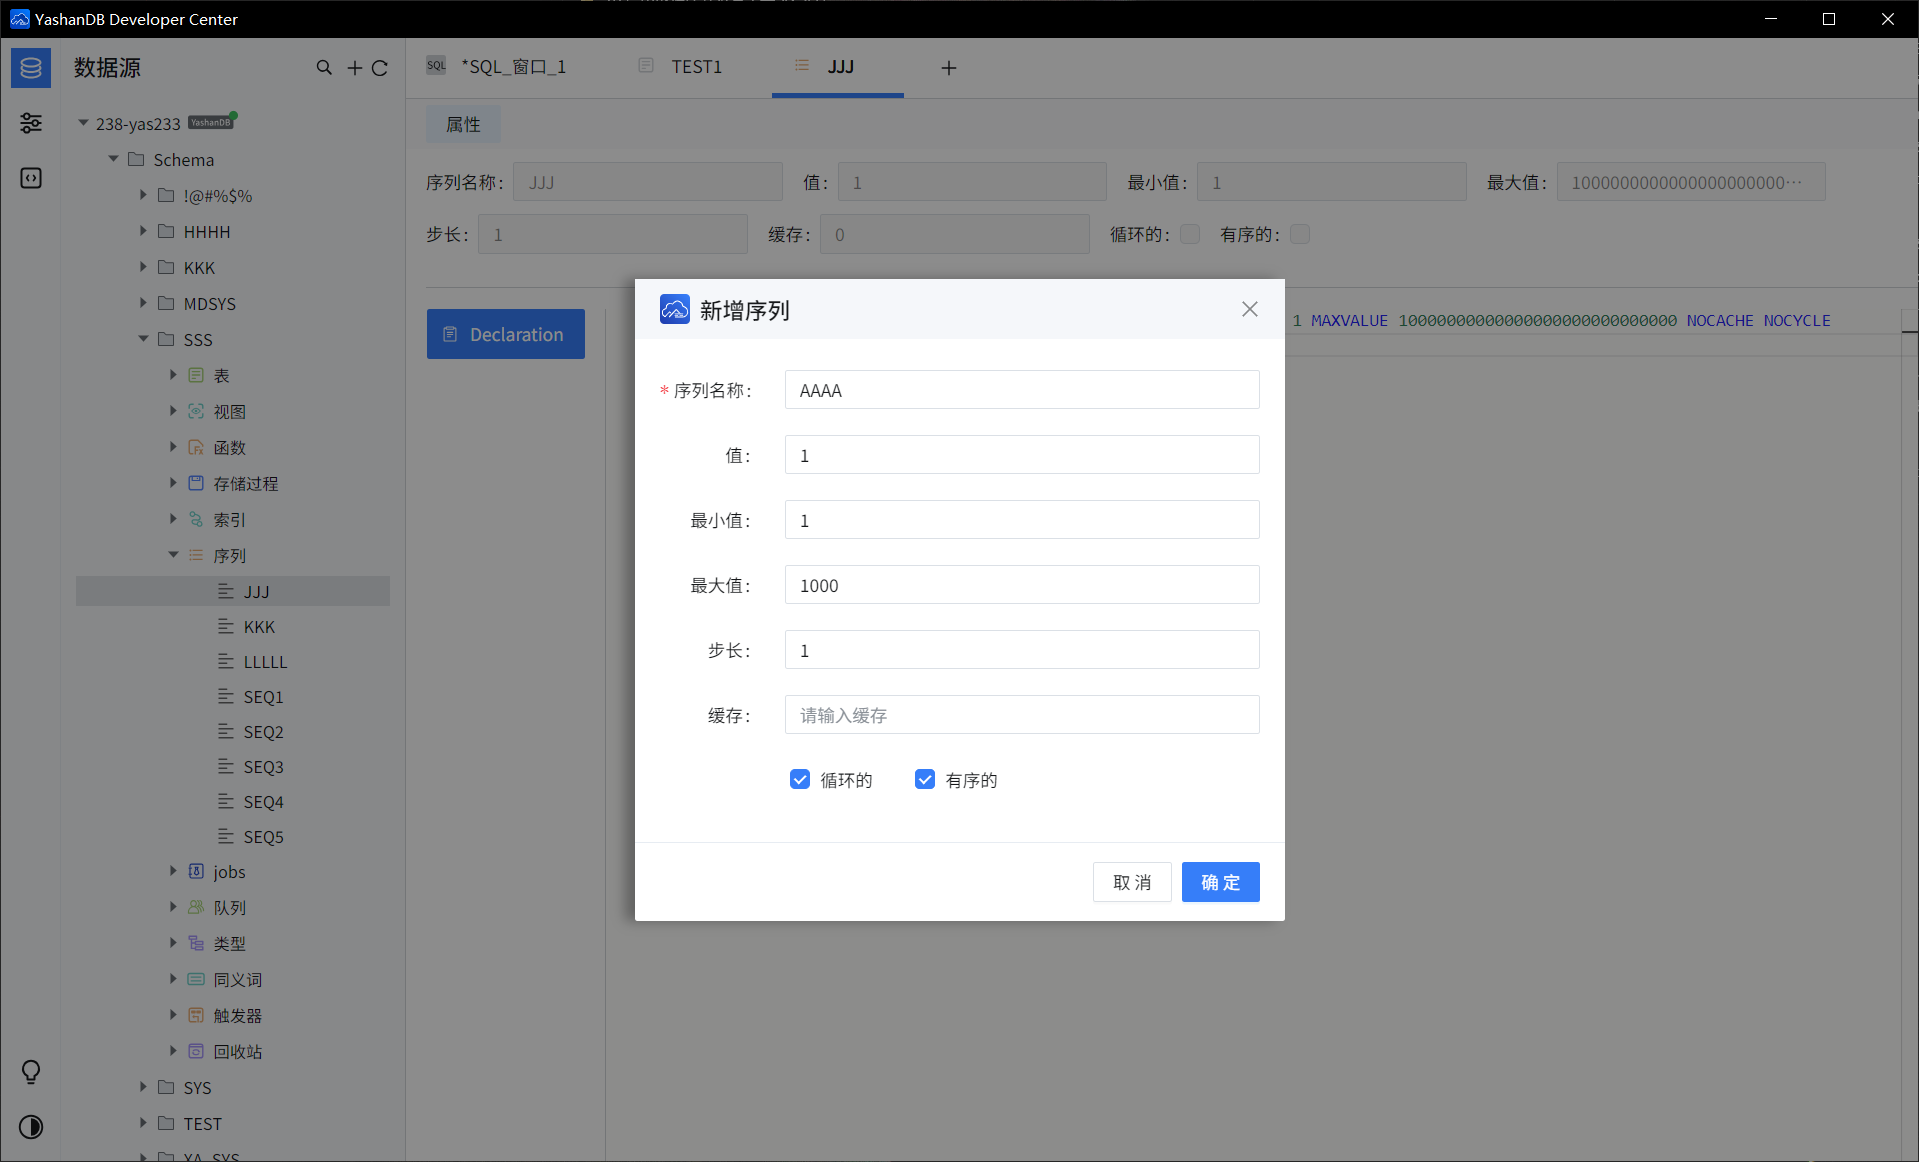Select the JJJ tab
The image size is (1919, 1162).
(838, 67)
